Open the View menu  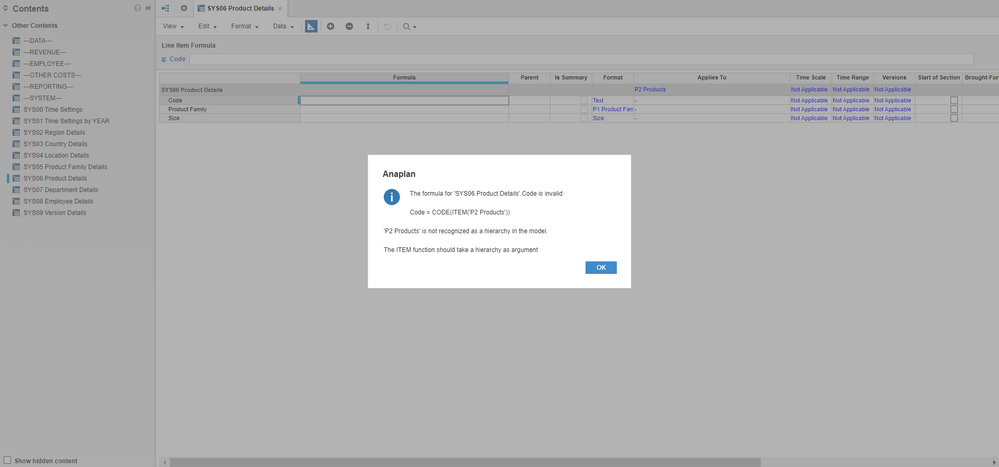point(173,27)
